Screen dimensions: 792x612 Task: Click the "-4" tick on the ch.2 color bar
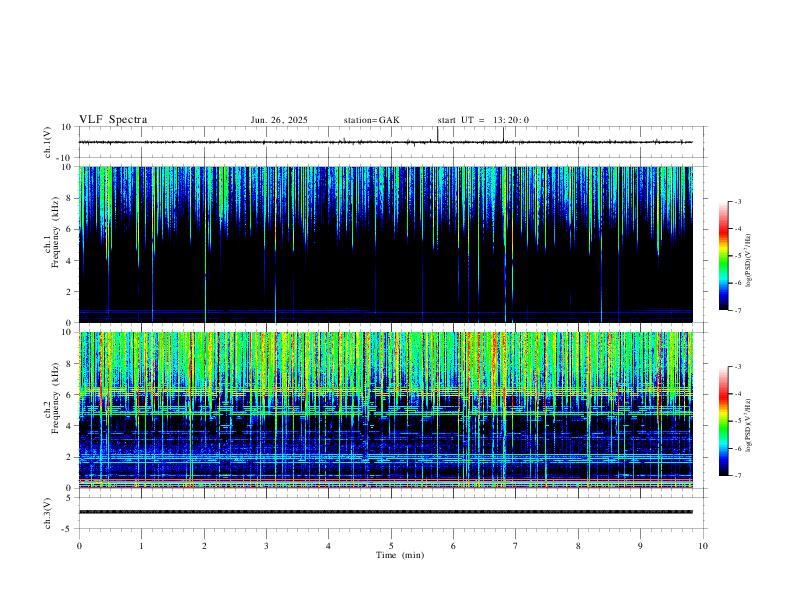click(737, 394)
